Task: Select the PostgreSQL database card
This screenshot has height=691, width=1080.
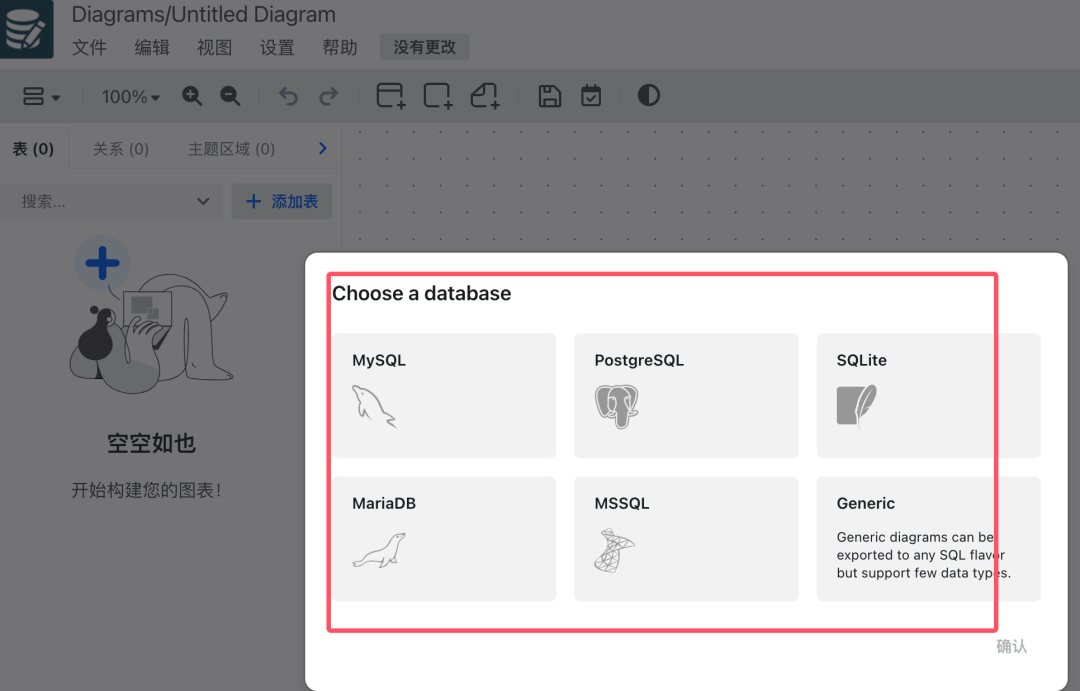Action: point(686,395)
